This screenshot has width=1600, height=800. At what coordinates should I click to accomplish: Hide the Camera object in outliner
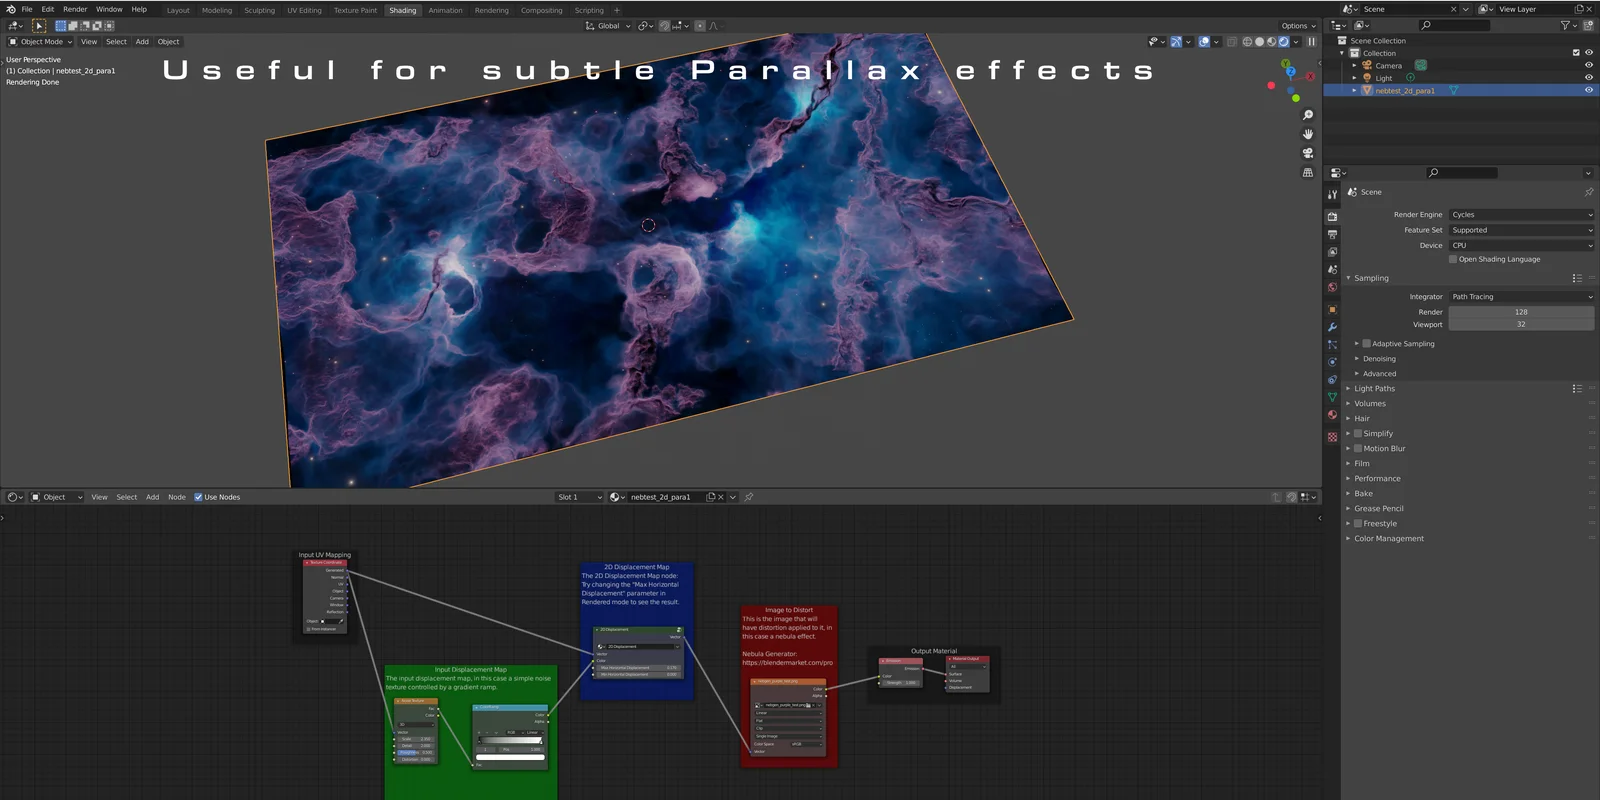(x=1589, y=65)
